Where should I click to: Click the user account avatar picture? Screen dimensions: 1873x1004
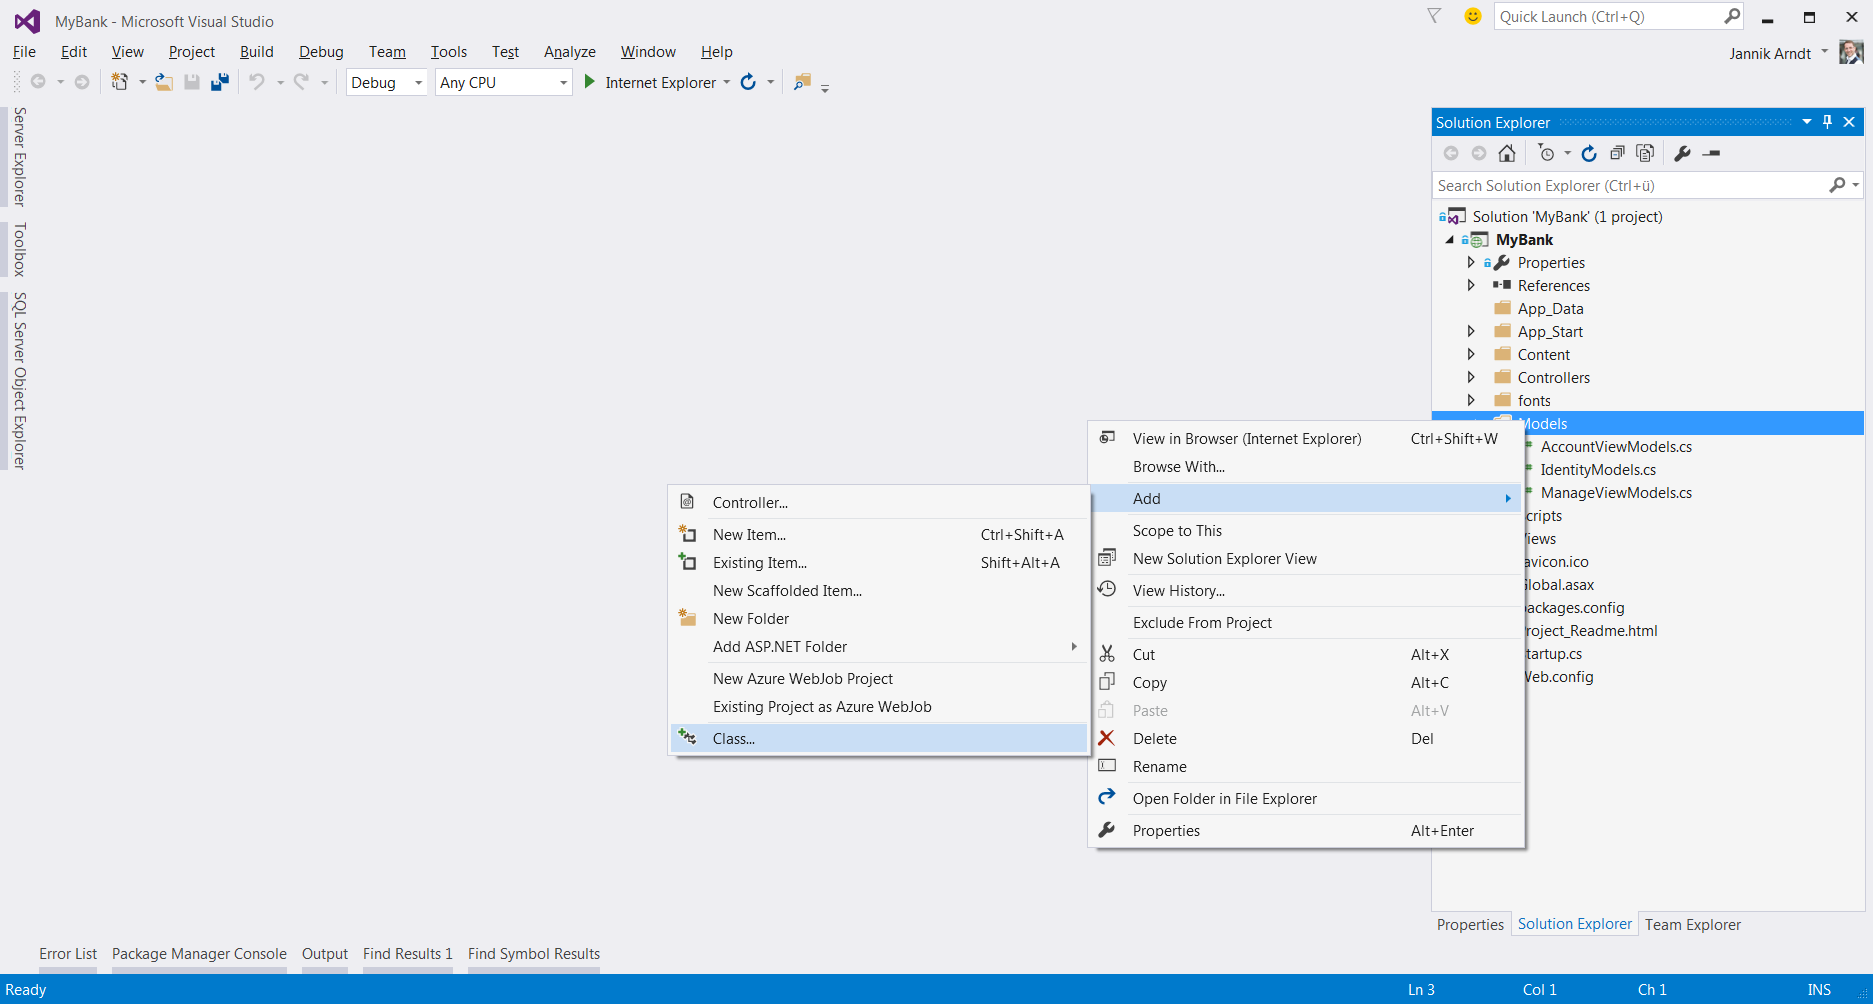click(1850, 52)
